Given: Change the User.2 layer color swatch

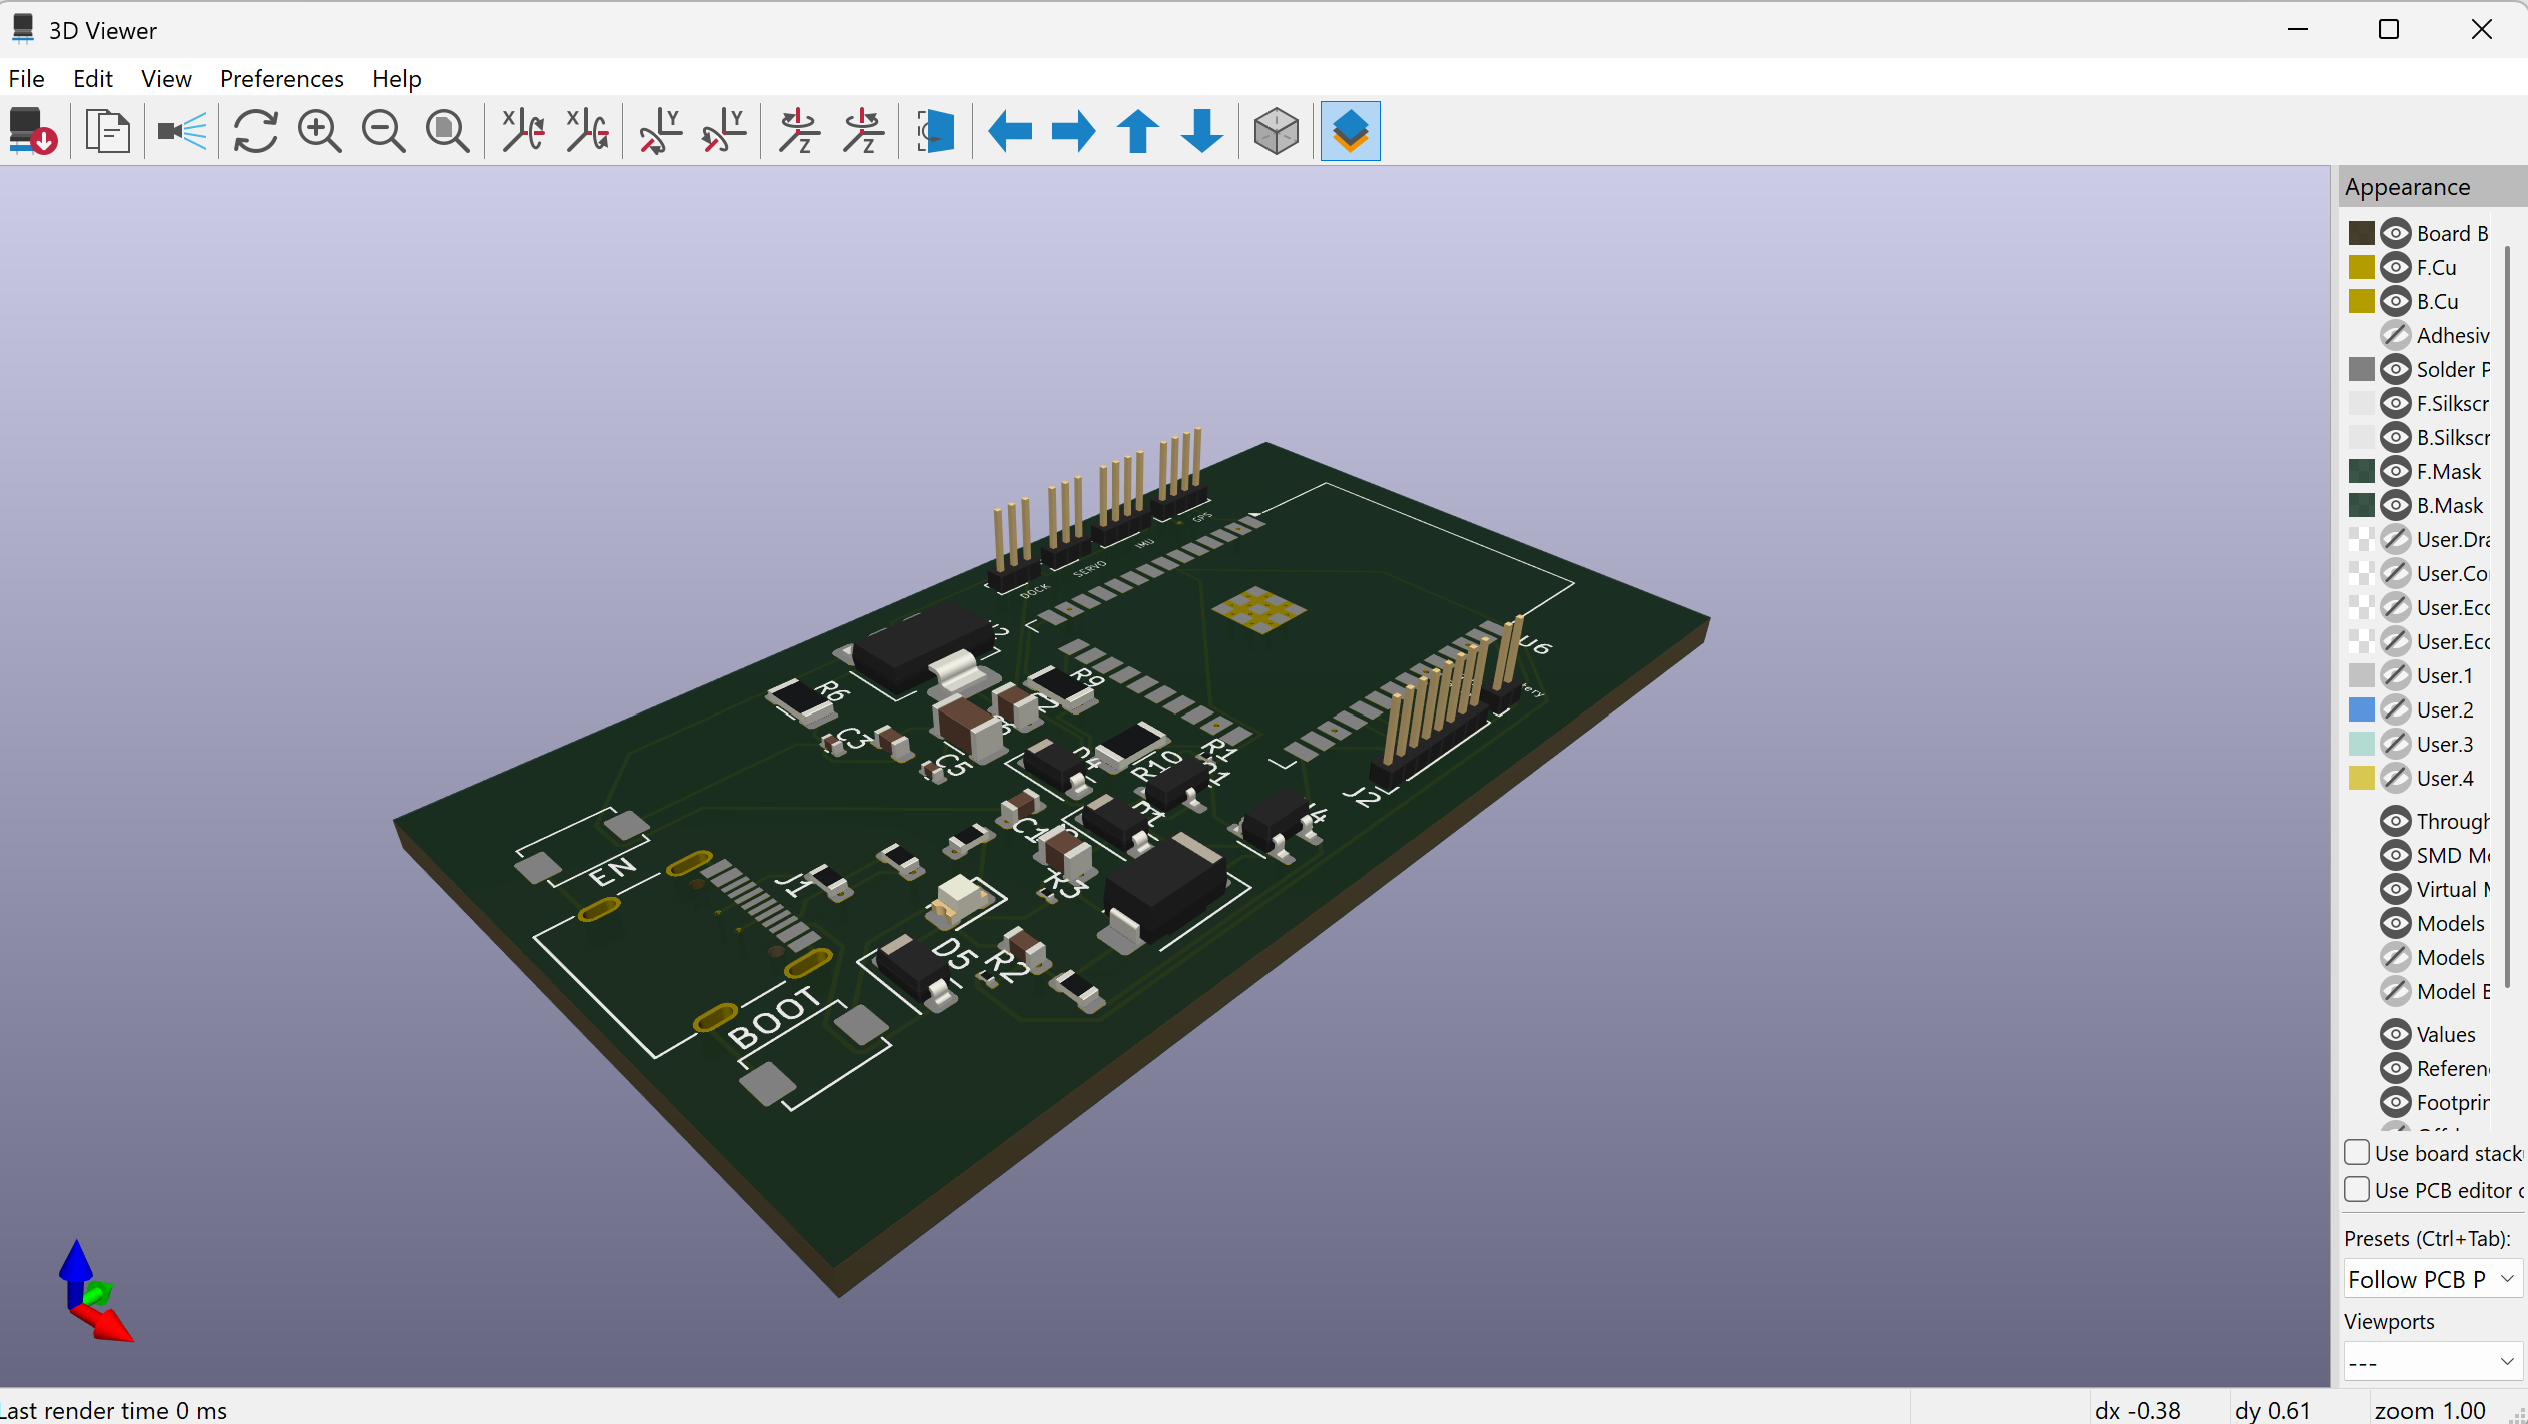Looking at the screenshot, I should coord(2360,709).
